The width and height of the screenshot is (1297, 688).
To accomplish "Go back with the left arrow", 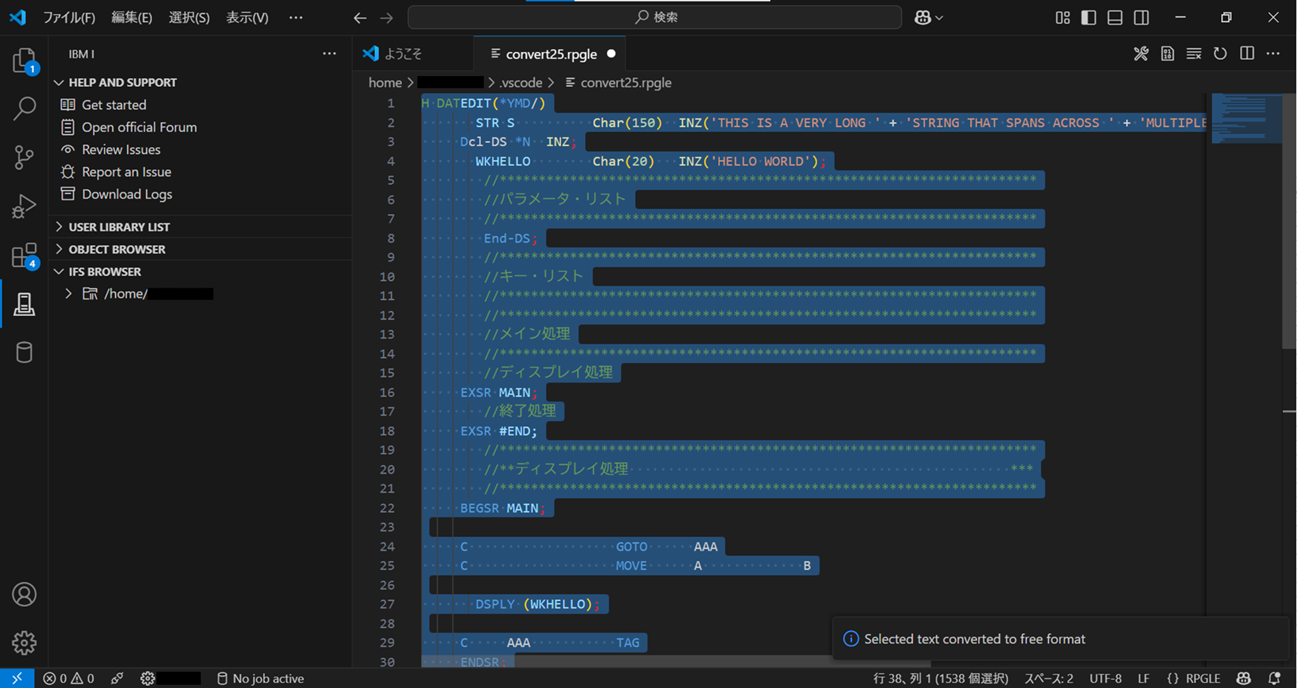I will (360, 18).
